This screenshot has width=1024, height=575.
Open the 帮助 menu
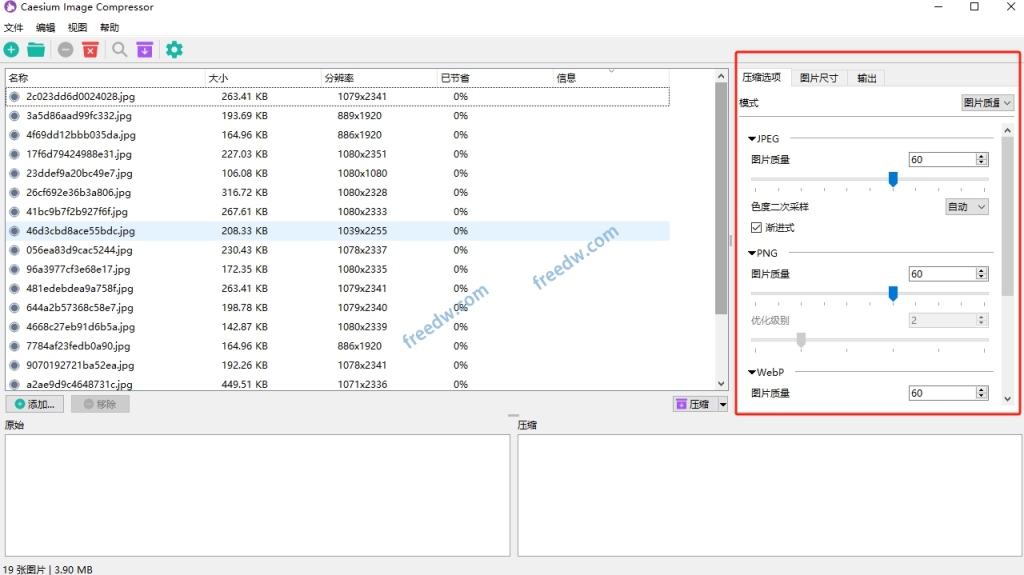[x=110, y=27]
